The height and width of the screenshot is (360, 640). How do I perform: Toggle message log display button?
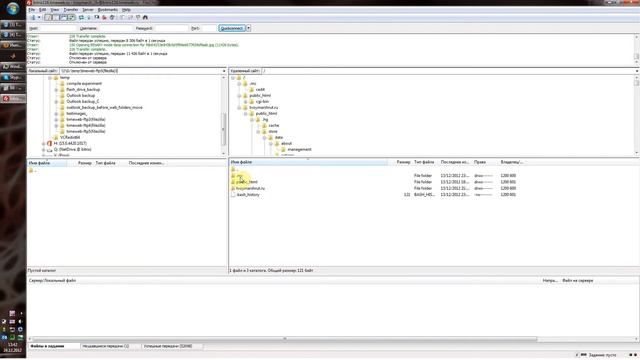pos(48,18)
